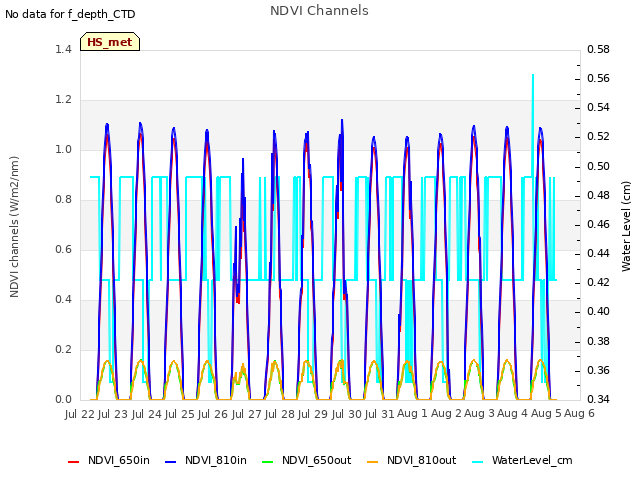The width and height of the screenshot is (640, 480).
Task: Click the orange NDVI_810out legend swatch
Action: coord(373,462)
